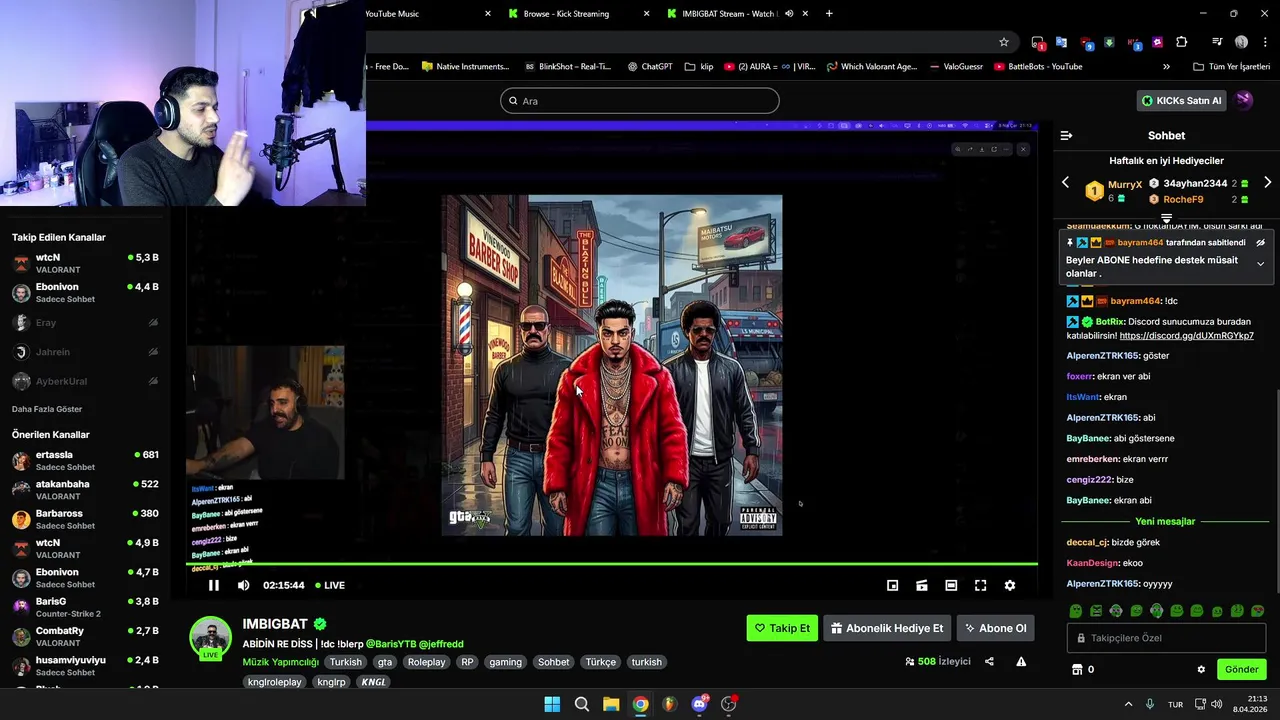Click the clip creation icon in player
Screen dimensions: 1280x720
point(921,585)
